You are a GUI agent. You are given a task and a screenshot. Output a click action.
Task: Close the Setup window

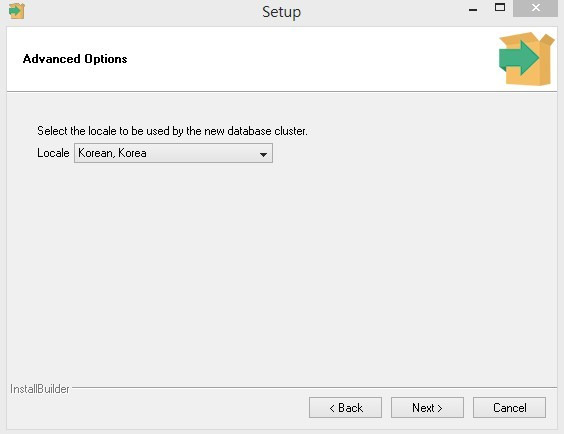[x=536, y=8]
